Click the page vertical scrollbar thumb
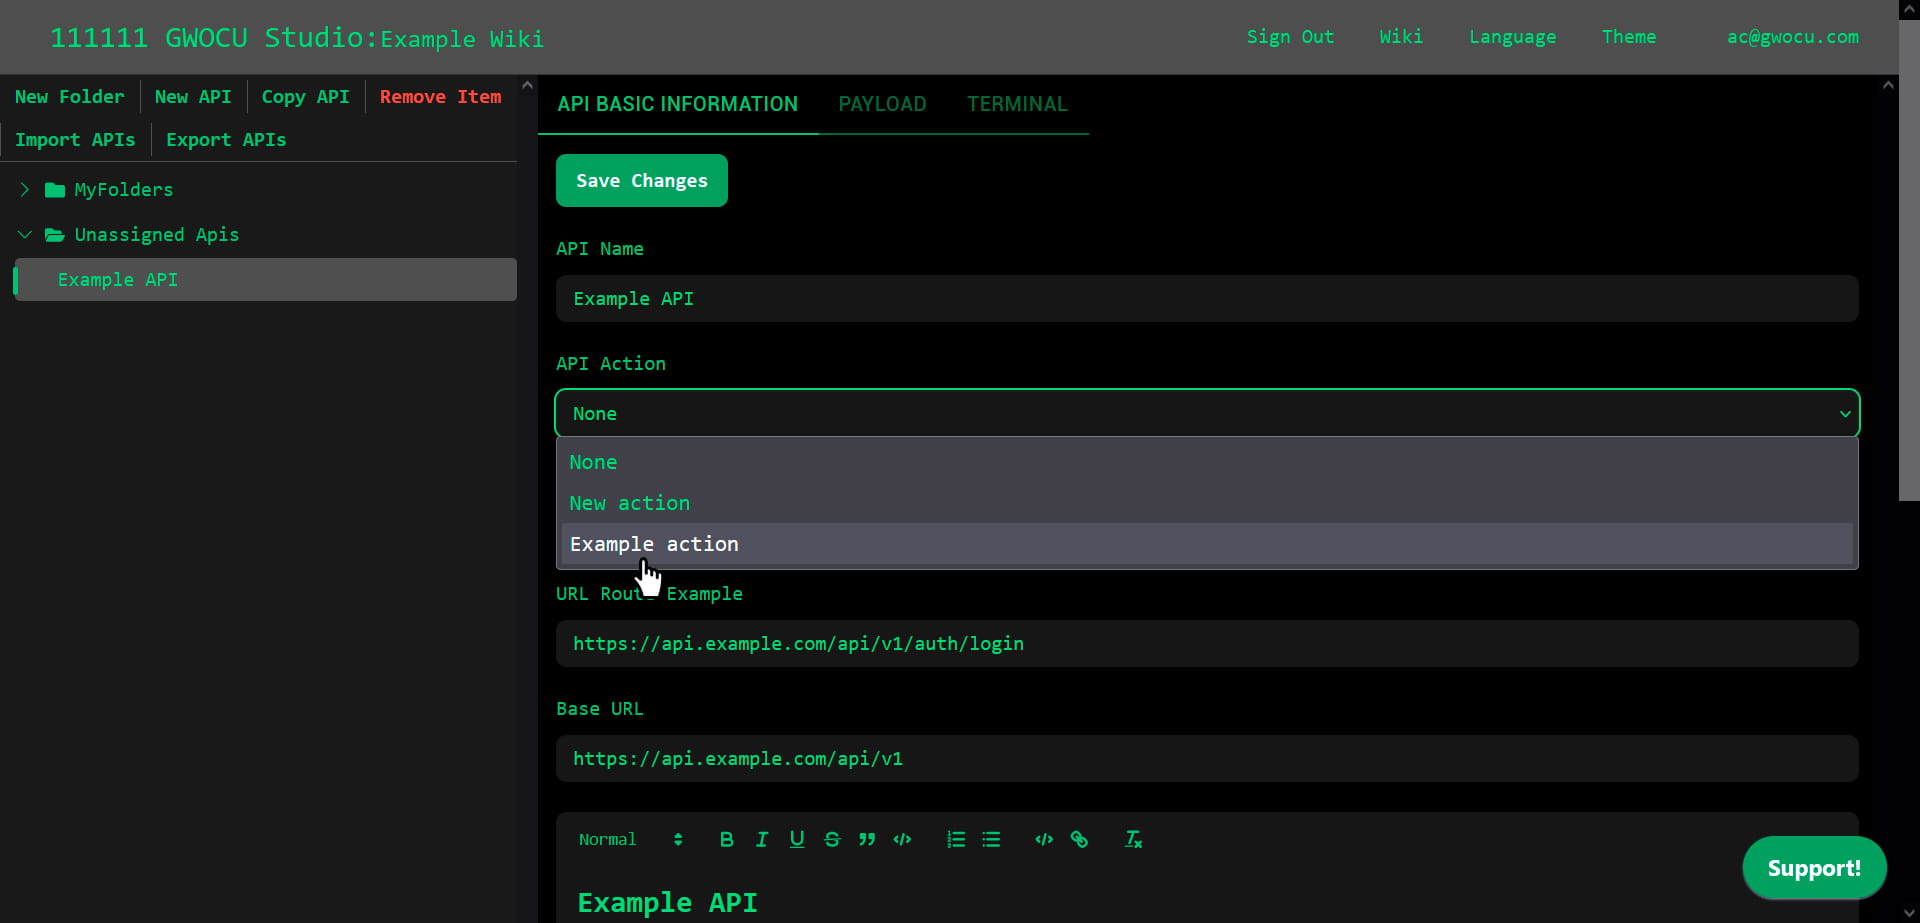This screenshot has width=1920, height=923. pyautogui.click(x=1909, y=260)
